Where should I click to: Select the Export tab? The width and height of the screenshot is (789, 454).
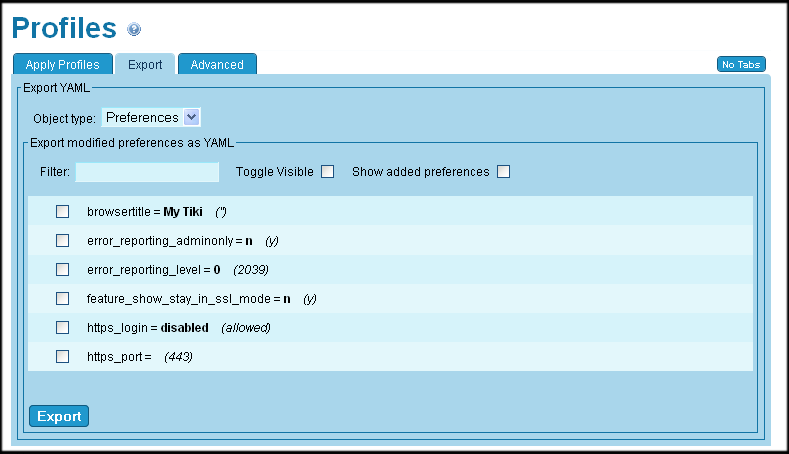pyautogui.click(x=145, y=64)
